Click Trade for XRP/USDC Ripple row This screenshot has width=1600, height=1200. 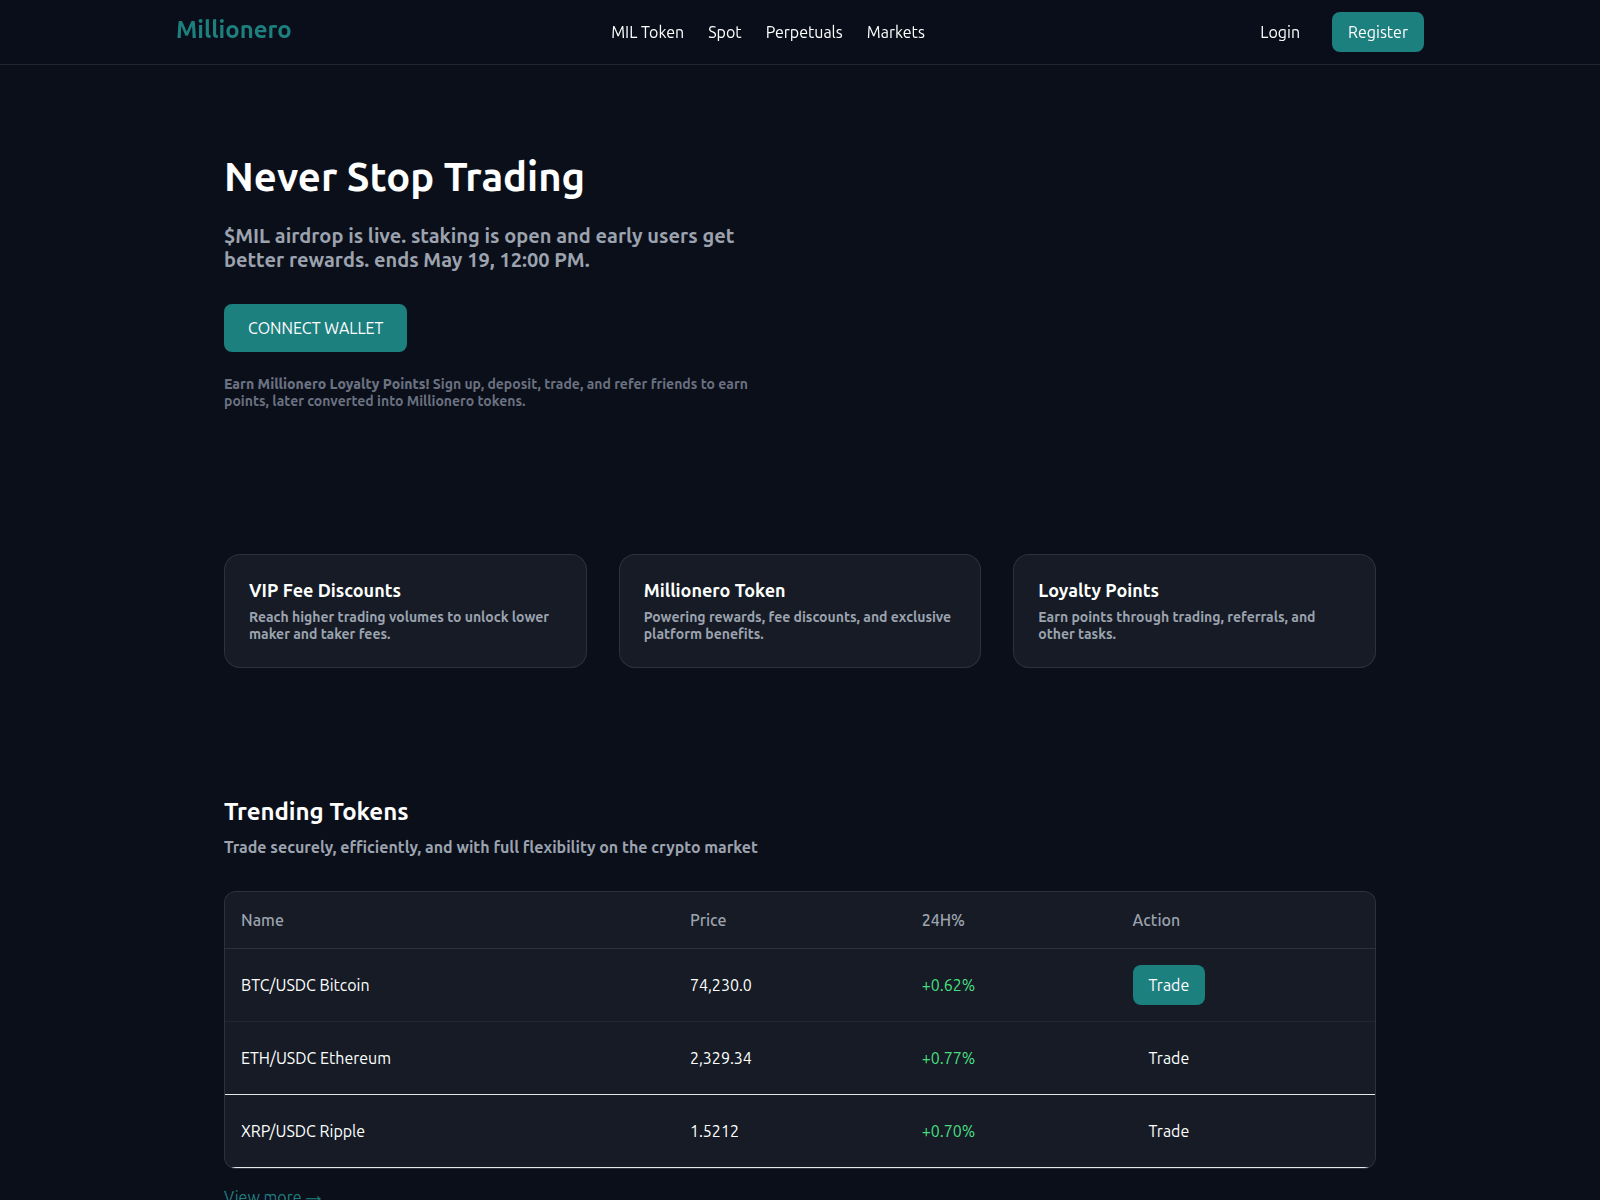click(x=1168, y=1131)
